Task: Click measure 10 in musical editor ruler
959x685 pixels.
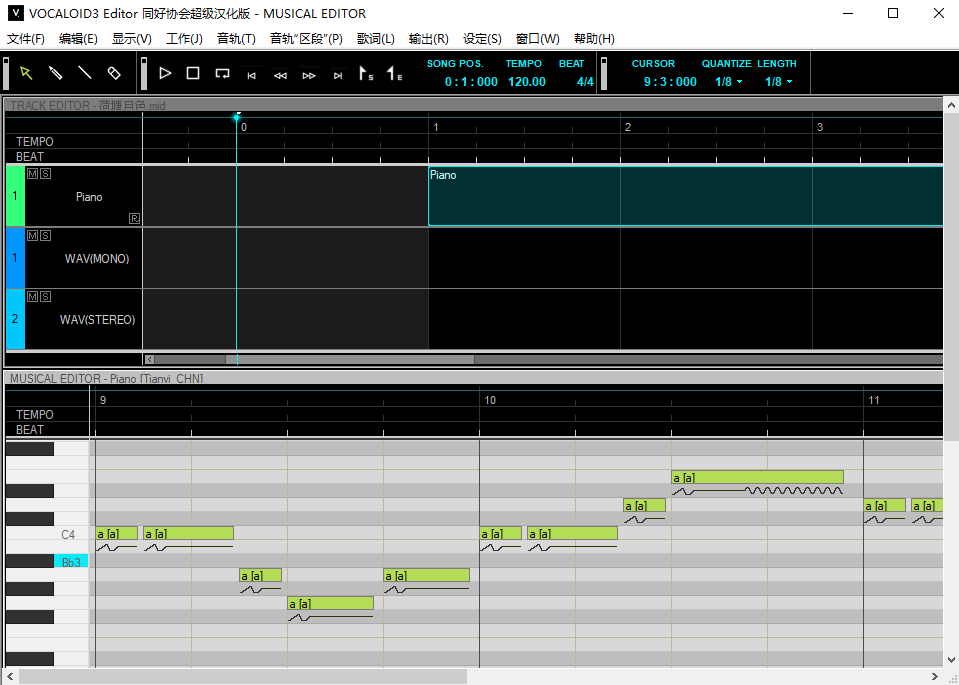Action: [x=489, y=400]
